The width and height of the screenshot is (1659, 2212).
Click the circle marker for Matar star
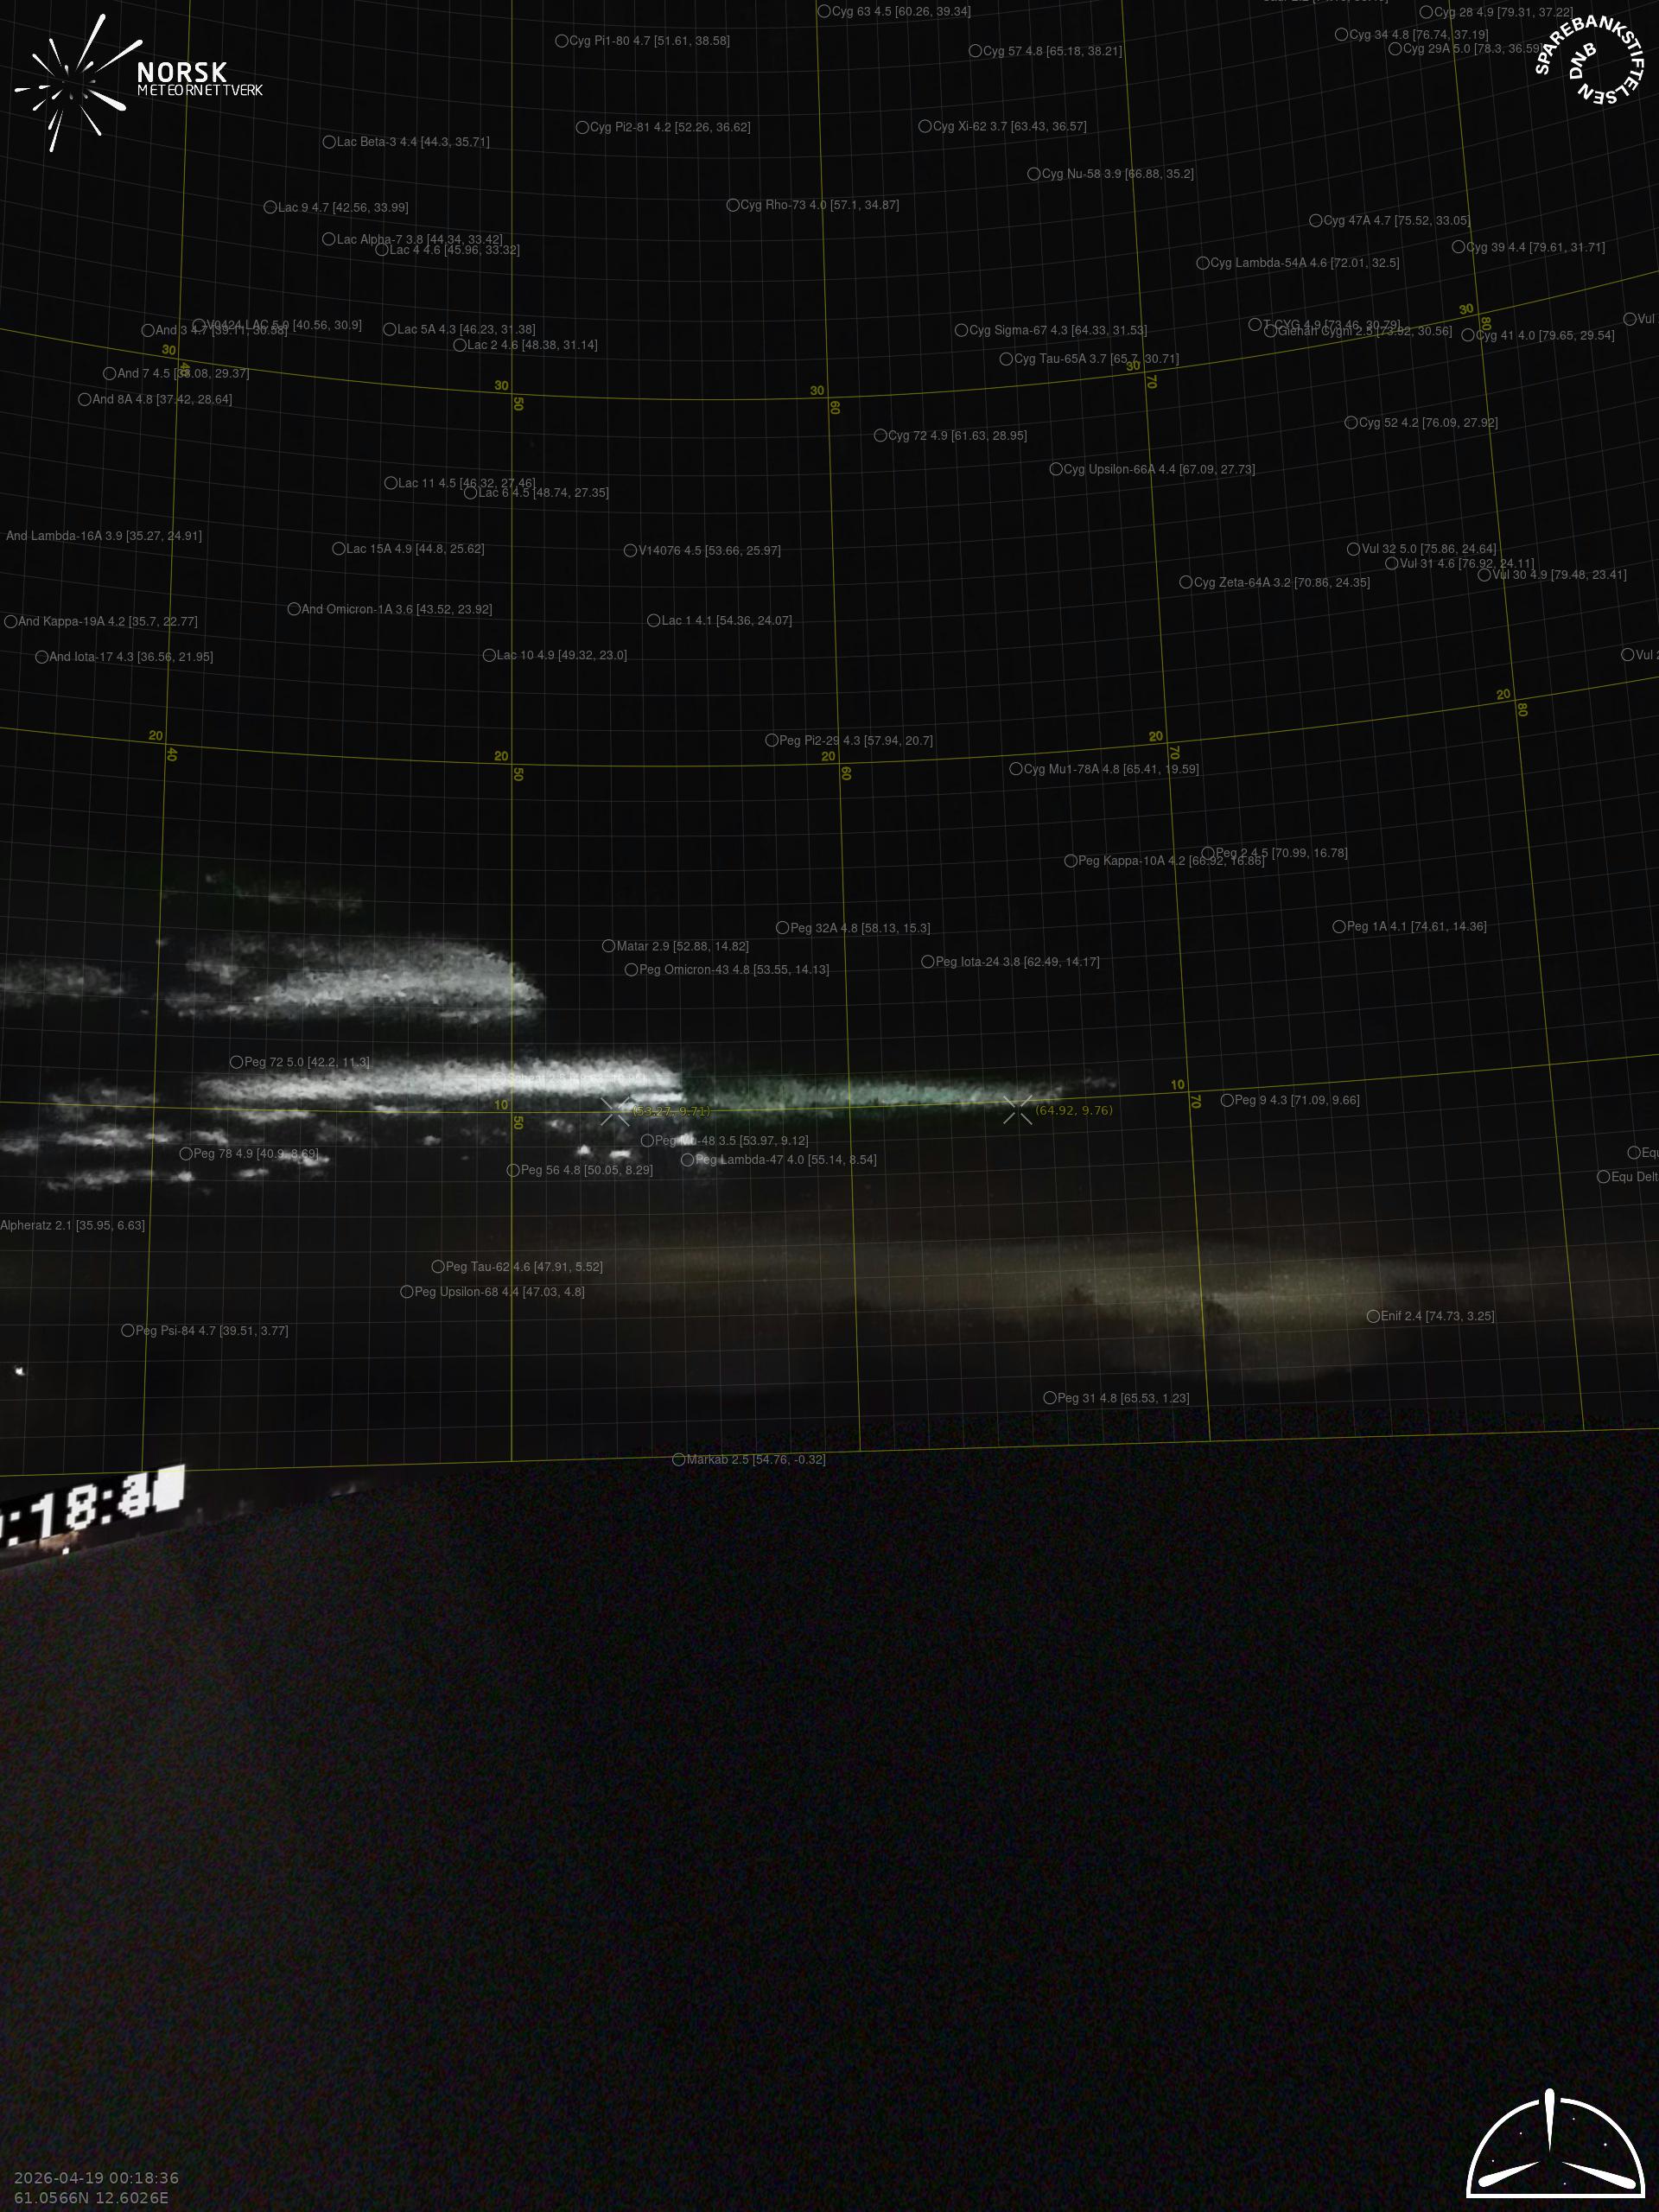608,946
